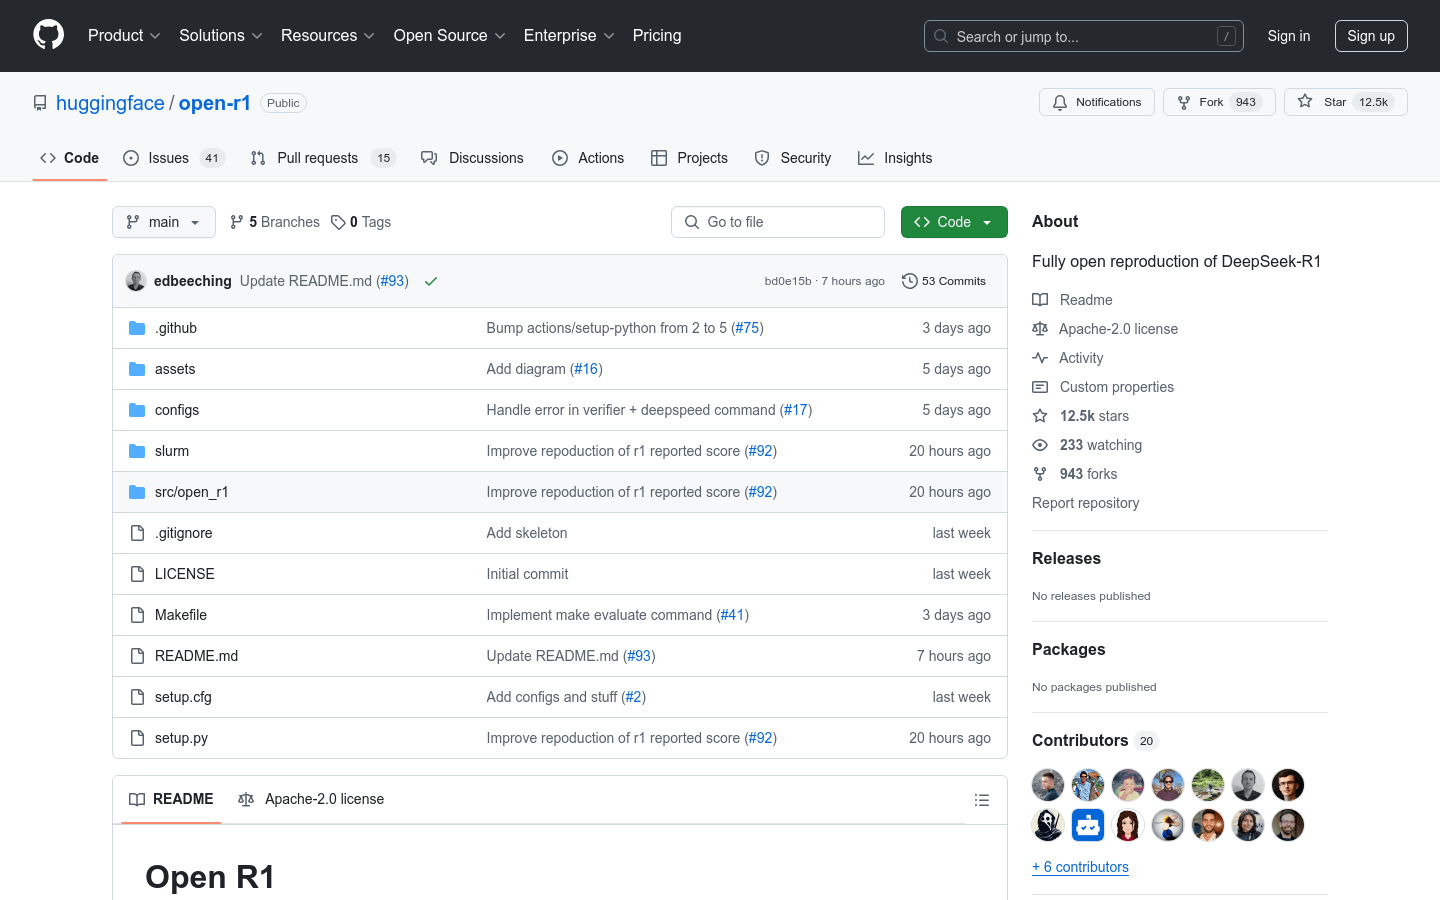Open the Makefile file
Image resolution: width=1440 pixels, height=900 pixels.
[x=181, y=615]
